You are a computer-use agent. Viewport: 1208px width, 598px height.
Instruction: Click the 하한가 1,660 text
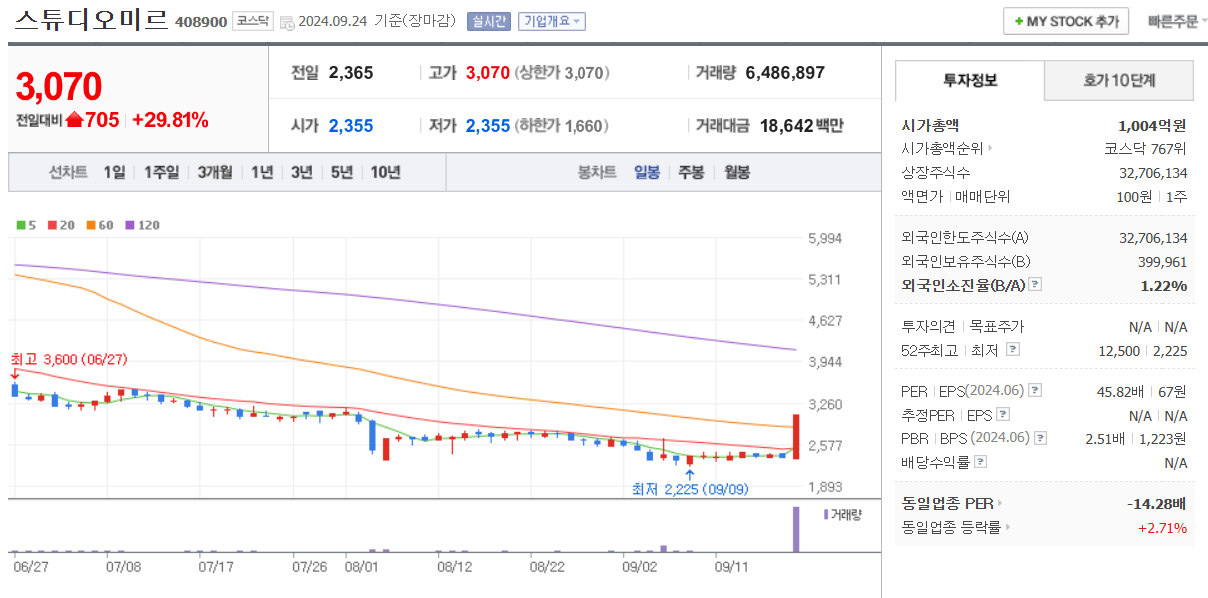pos(562,126)
